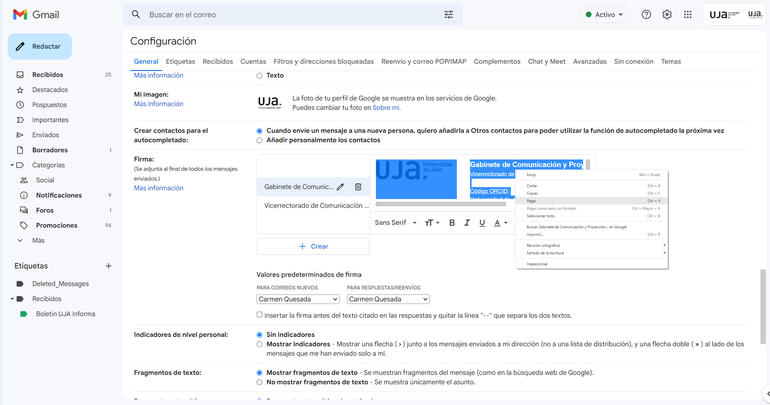Image resolution: width=770 pixels, height=405 pixels.
Task: Select Sin indicadores option
Action: click(x=259, y=335)
